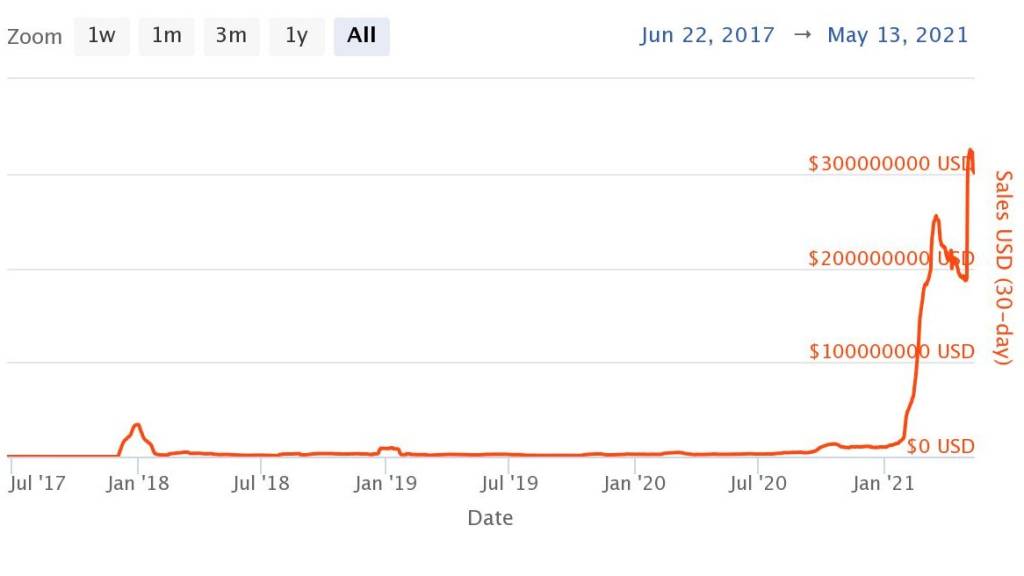Edit the end date May 13, 2021

point(897,35)
